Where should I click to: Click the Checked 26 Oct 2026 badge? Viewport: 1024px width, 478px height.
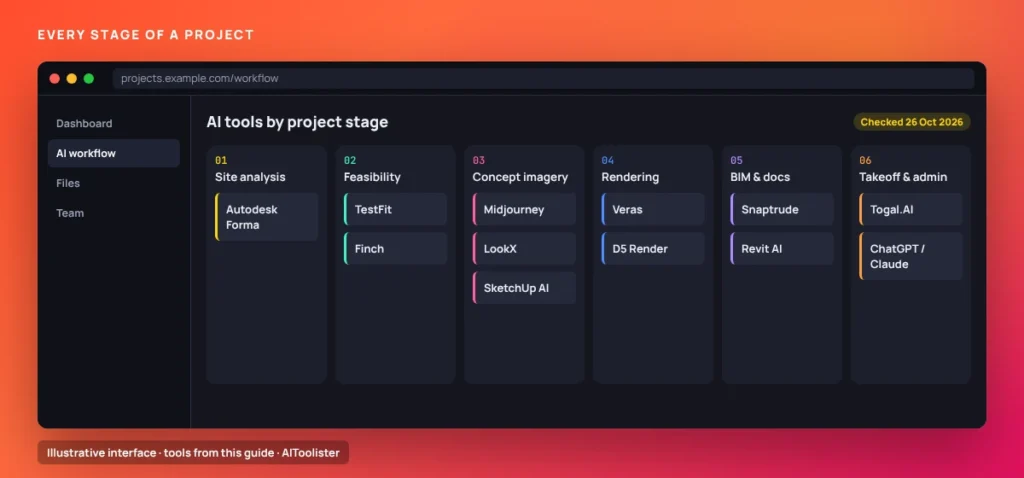(x=912, y=122)
